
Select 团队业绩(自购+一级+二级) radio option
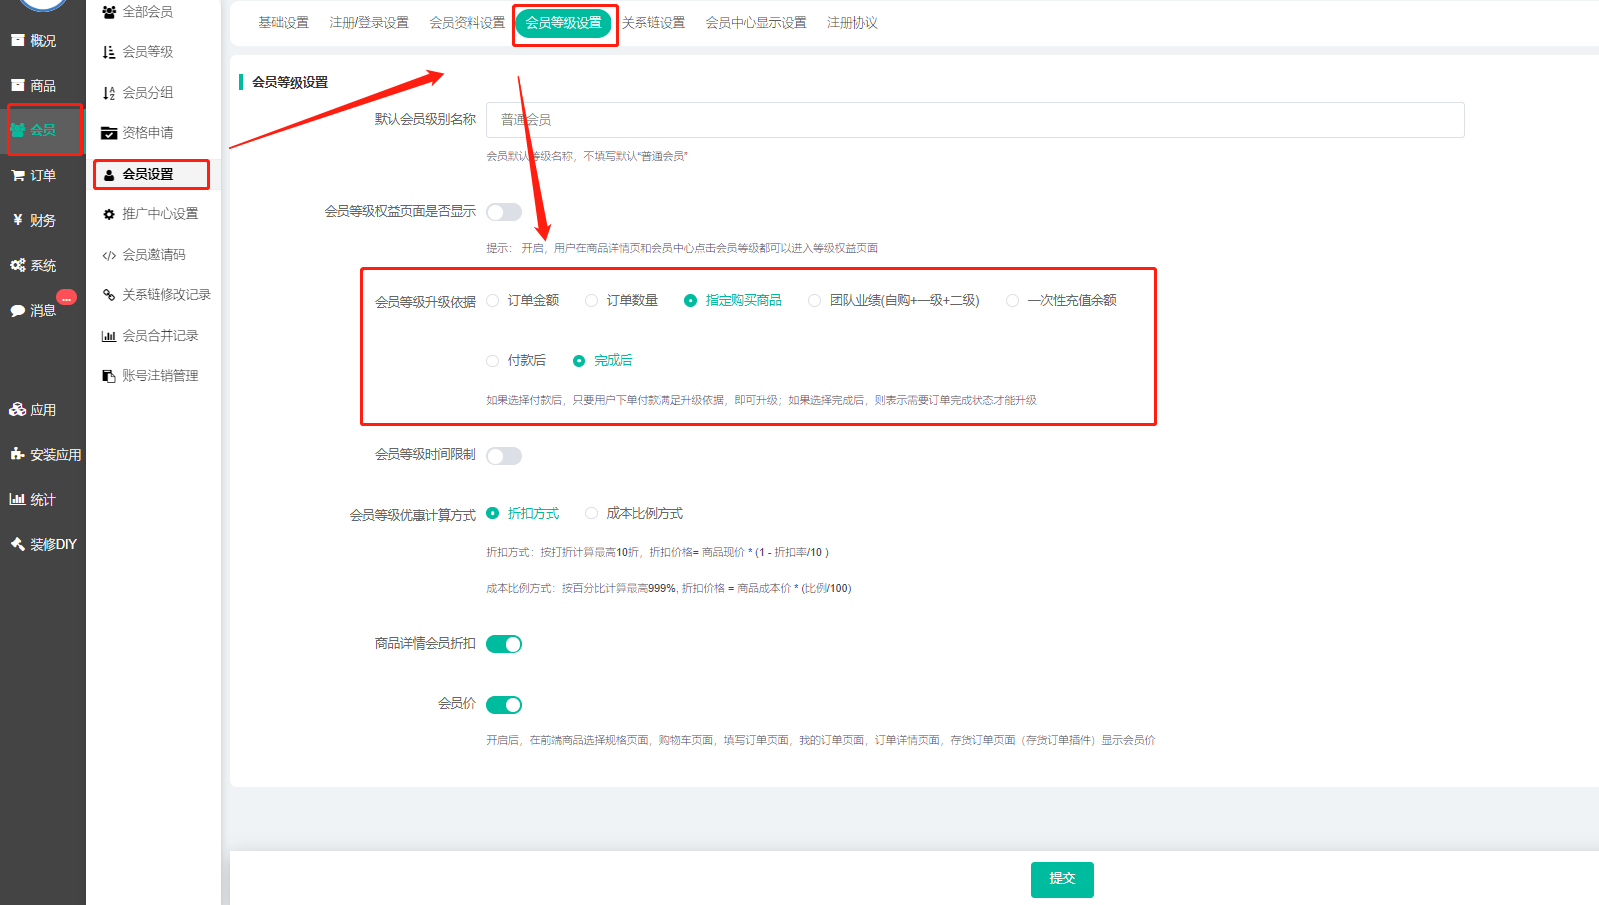[814, 300]
